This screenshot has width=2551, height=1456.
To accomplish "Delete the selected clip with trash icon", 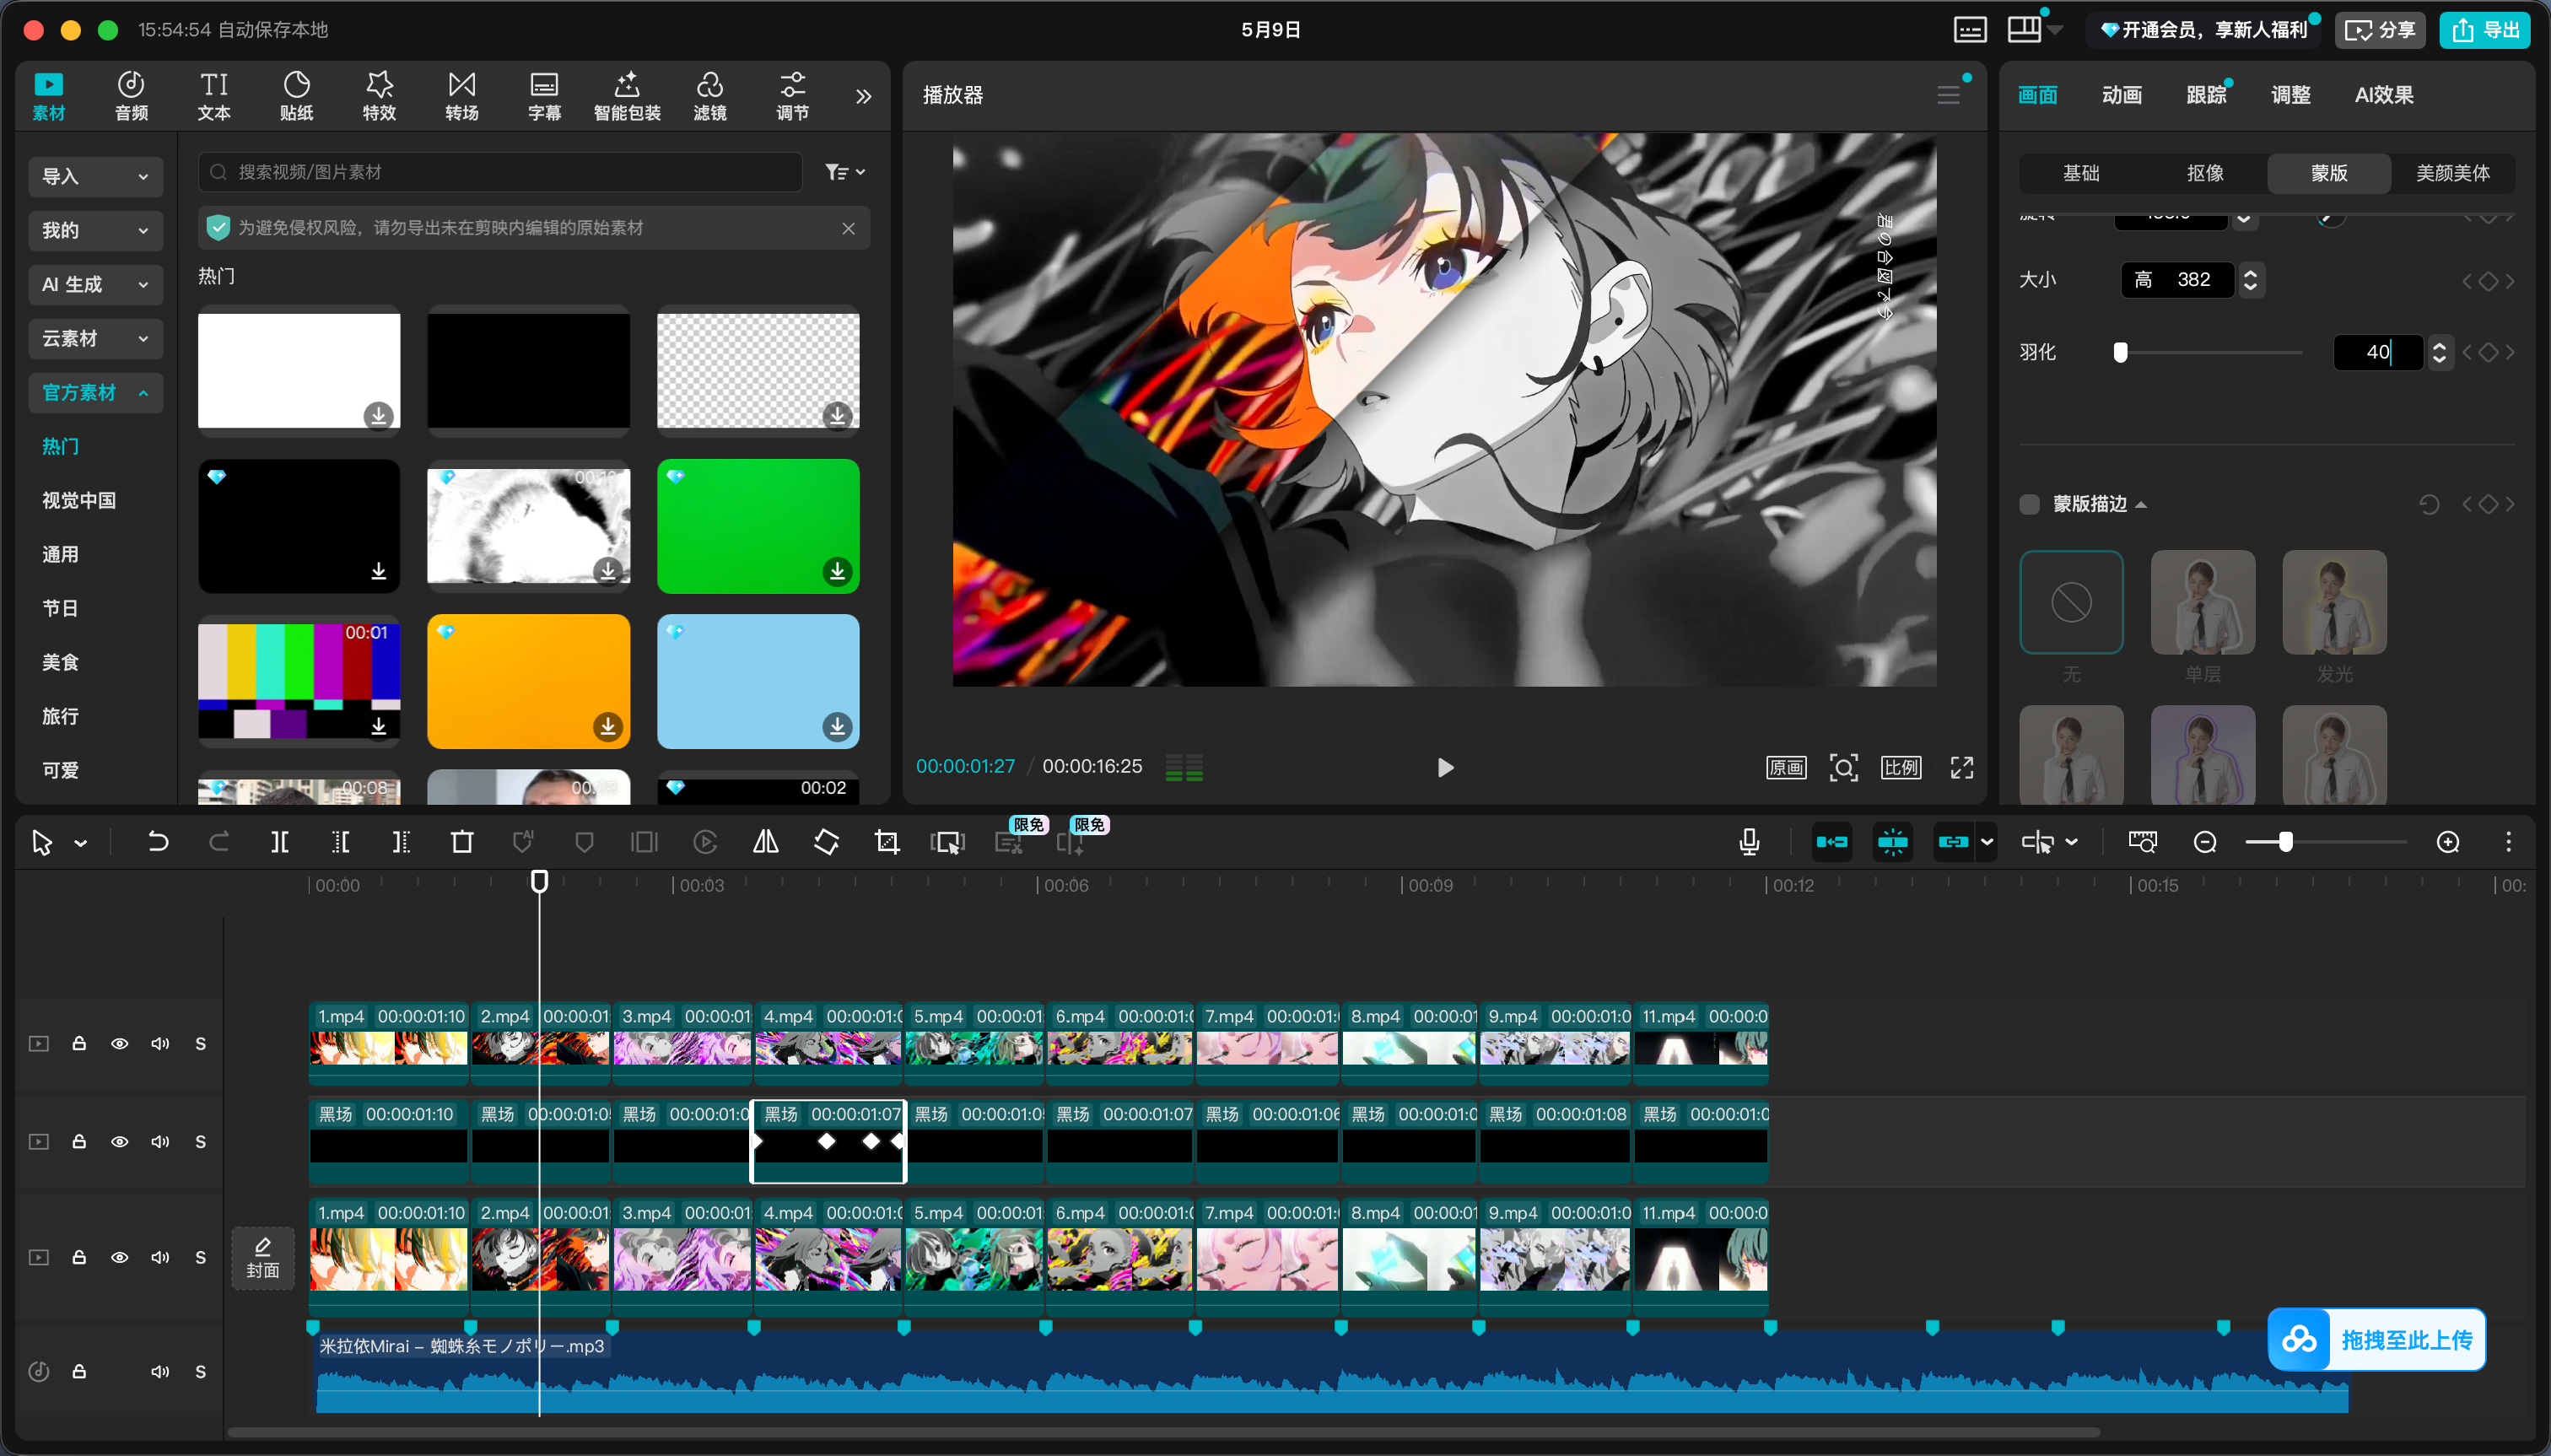I will pyautogui.click(x=462, y=842).
